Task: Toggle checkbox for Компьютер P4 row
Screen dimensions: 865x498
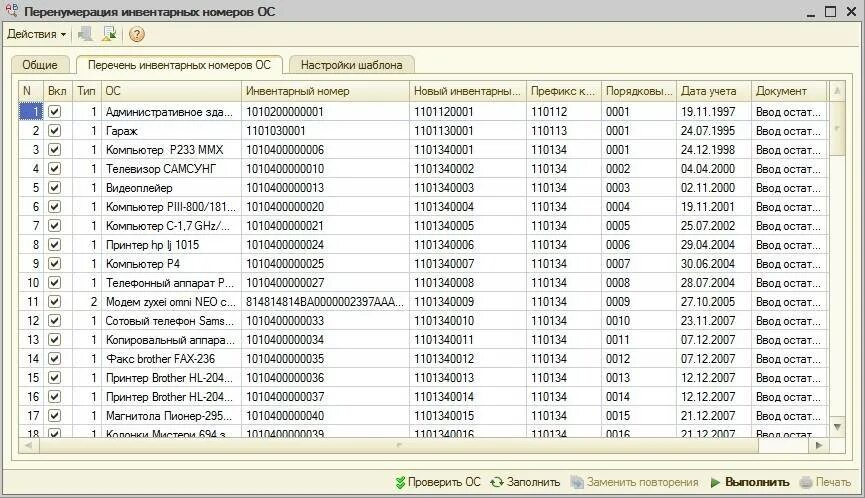Action: (x=55, y=264)
